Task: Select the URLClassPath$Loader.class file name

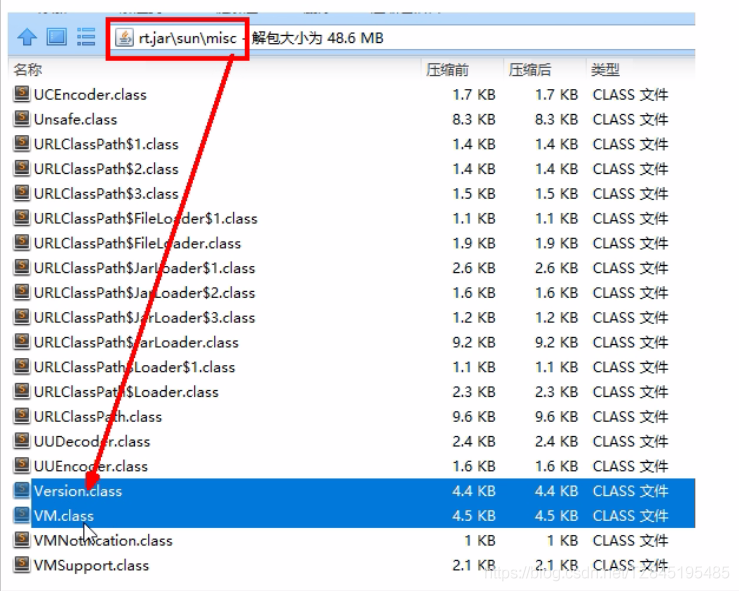Action: point(126,392)
